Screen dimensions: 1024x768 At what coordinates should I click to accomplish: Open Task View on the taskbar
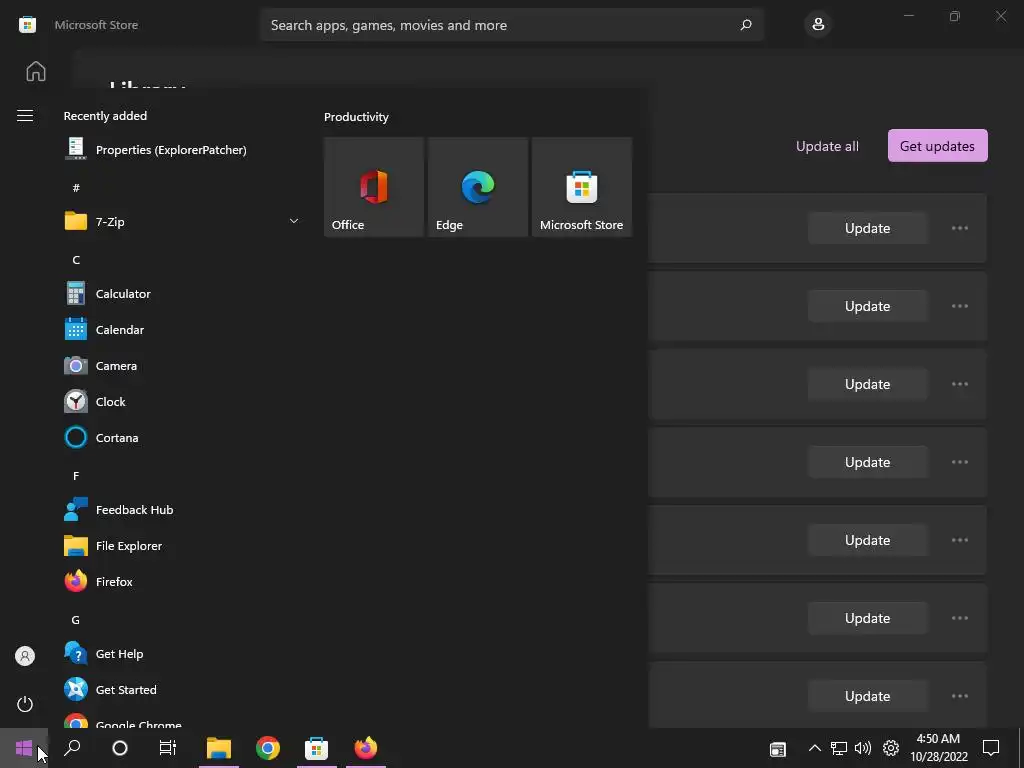(x=168, y=748)
